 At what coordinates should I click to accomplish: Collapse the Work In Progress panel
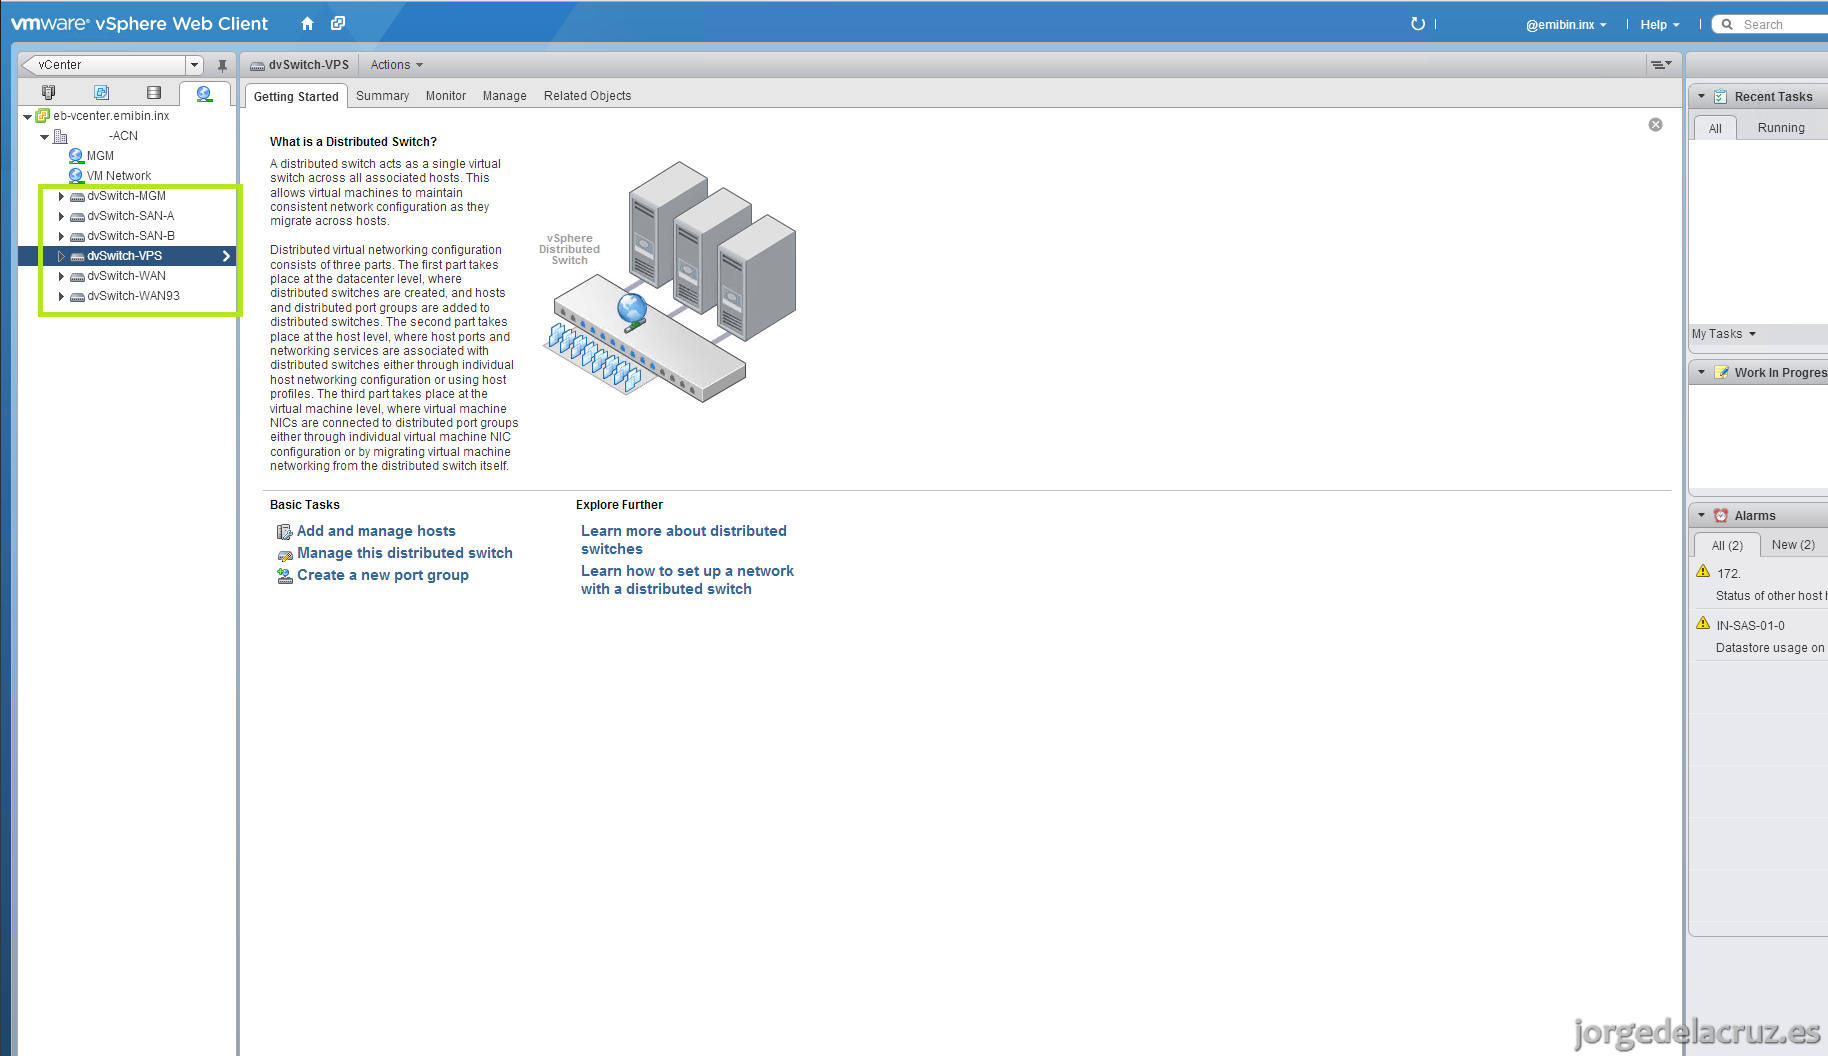point(1701,372)
